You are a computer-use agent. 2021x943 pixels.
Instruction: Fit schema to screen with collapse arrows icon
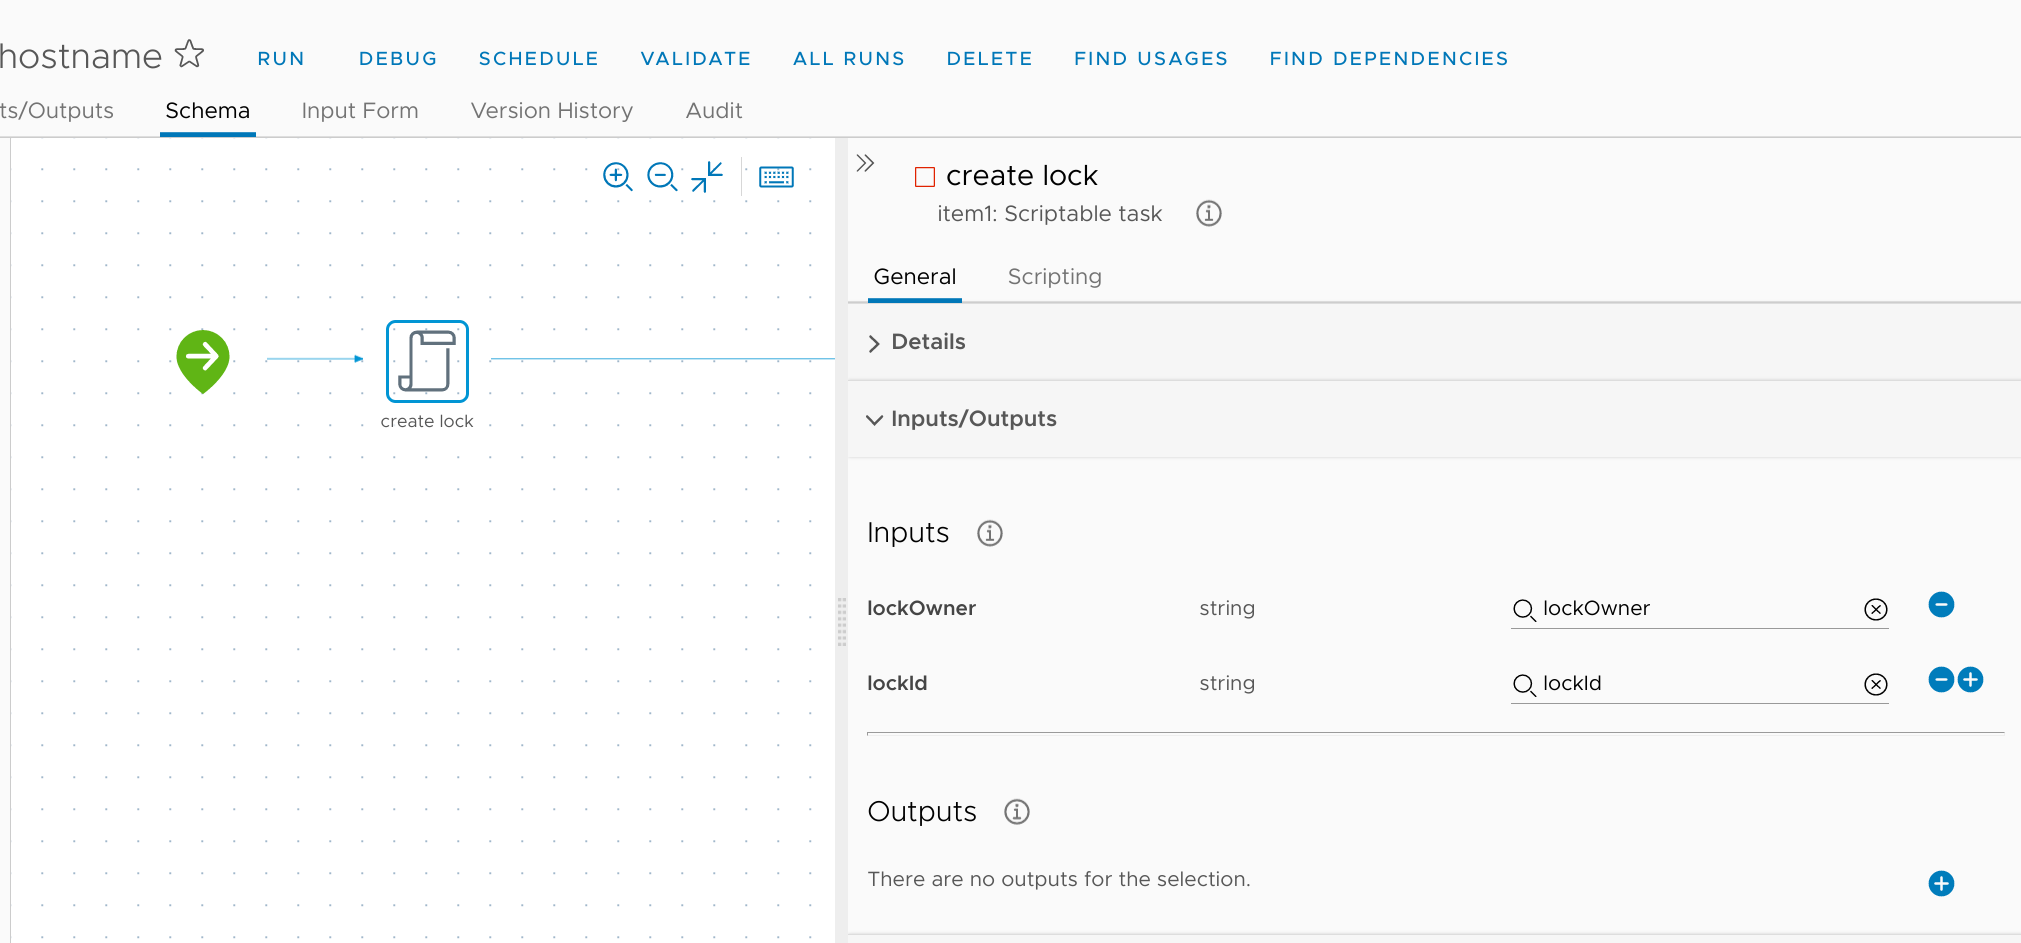[707, 177]
